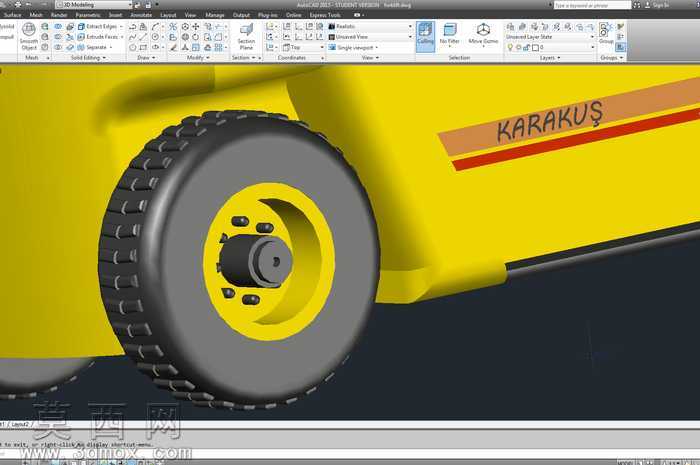
Task: Expand the Draw panel
Action: [146, 58]
